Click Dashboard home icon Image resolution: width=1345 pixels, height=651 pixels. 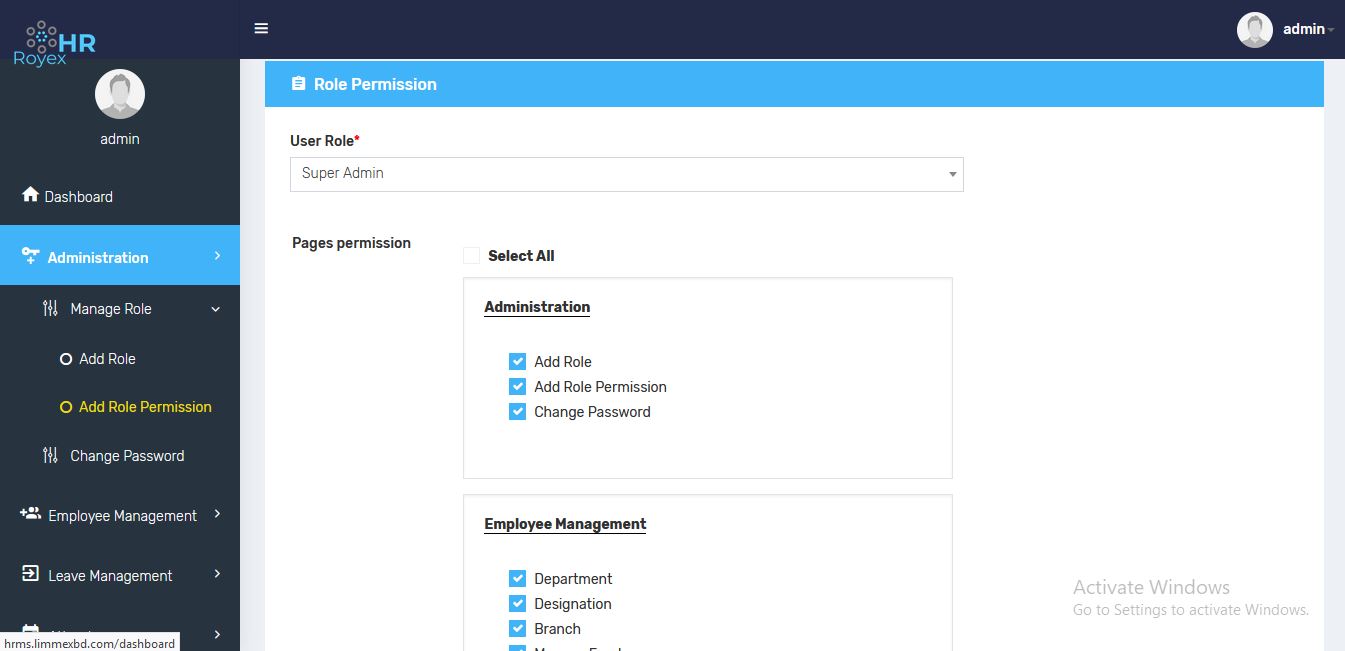click(x=30, y=195)
